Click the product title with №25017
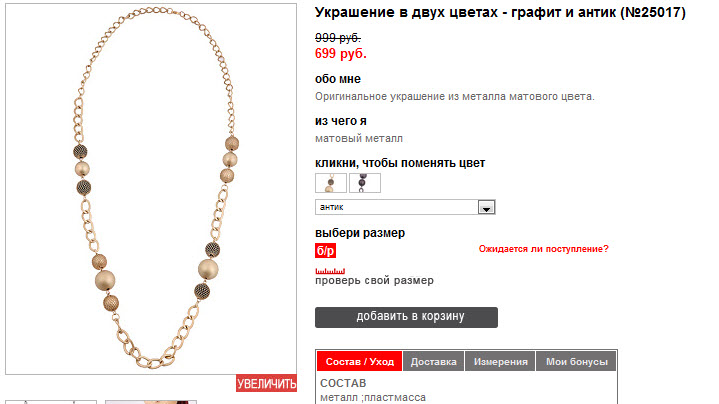The height and width of the screenshot is (404, 719). [500, 12]
